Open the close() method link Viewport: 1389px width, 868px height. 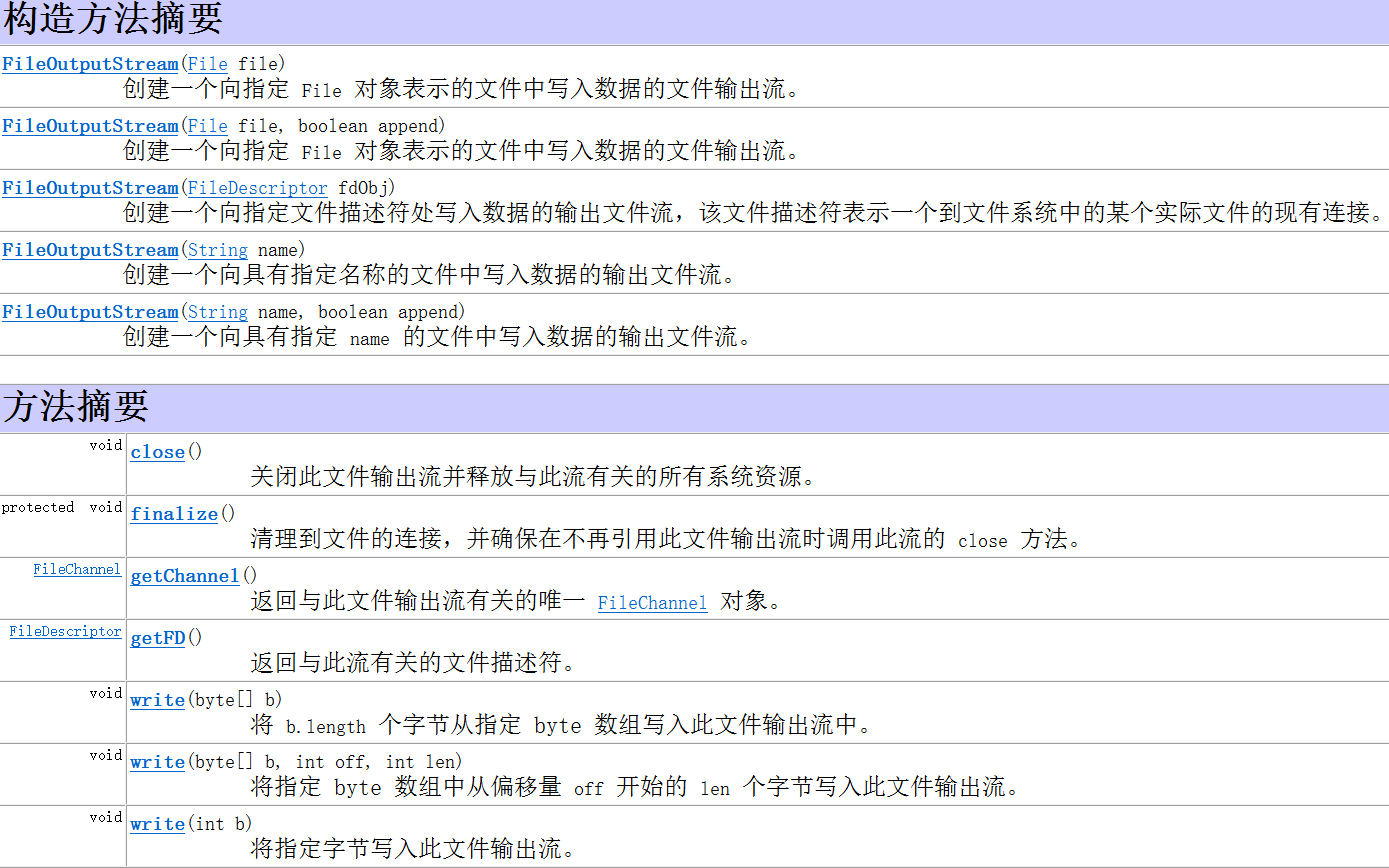[158, 452]
